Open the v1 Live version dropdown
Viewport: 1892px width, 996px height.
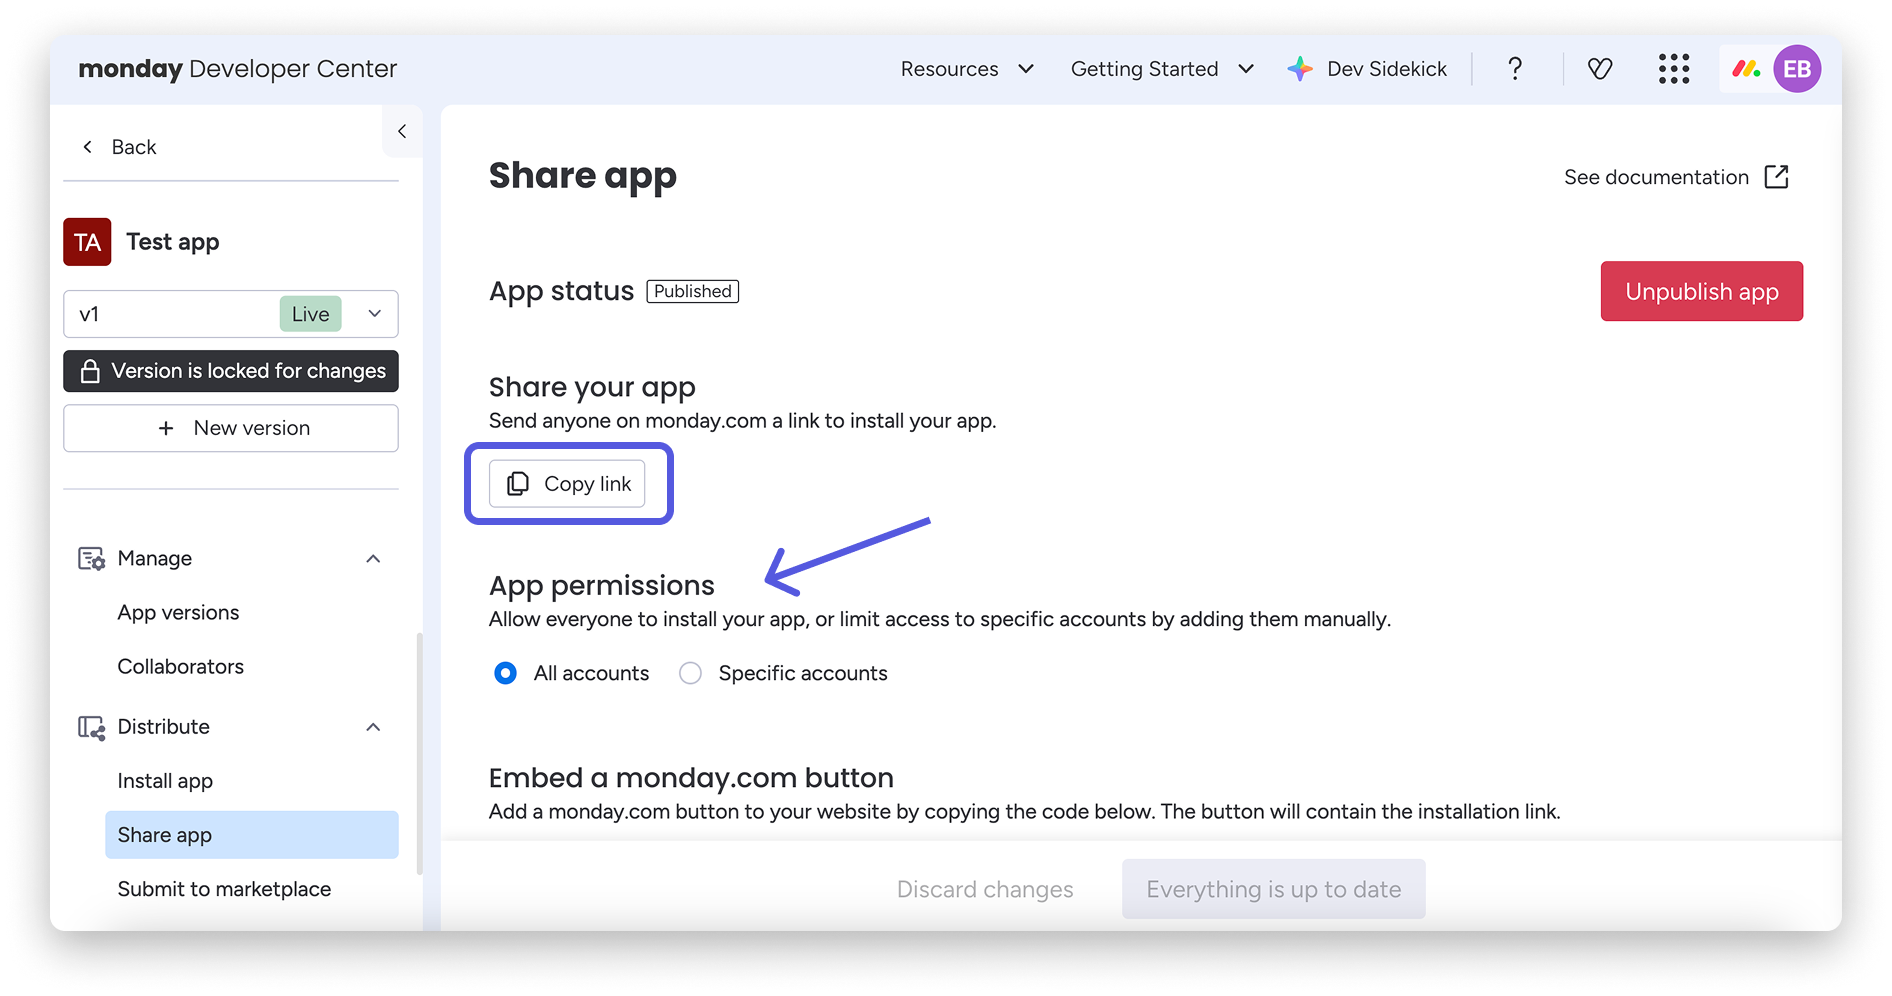(x=231, y=314)
